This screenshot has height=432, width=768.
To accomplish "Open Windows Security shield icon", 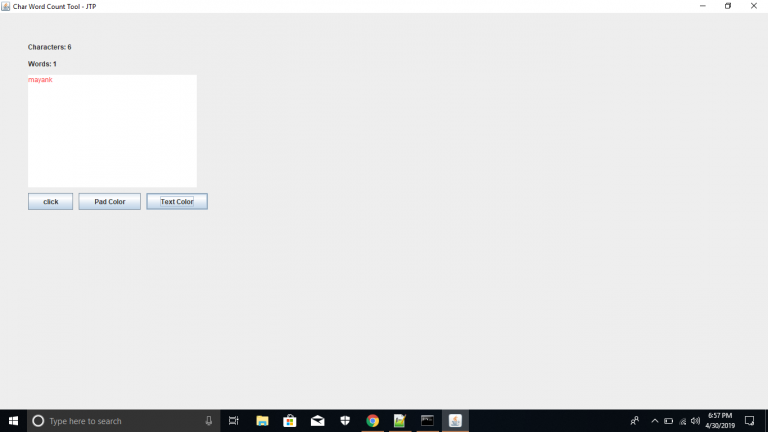I will click(345, 421).
